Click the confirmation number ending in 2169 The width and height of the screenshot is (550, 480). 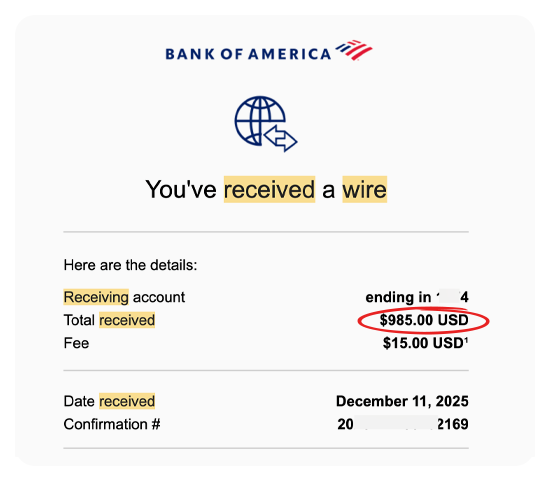click(403, 424)
